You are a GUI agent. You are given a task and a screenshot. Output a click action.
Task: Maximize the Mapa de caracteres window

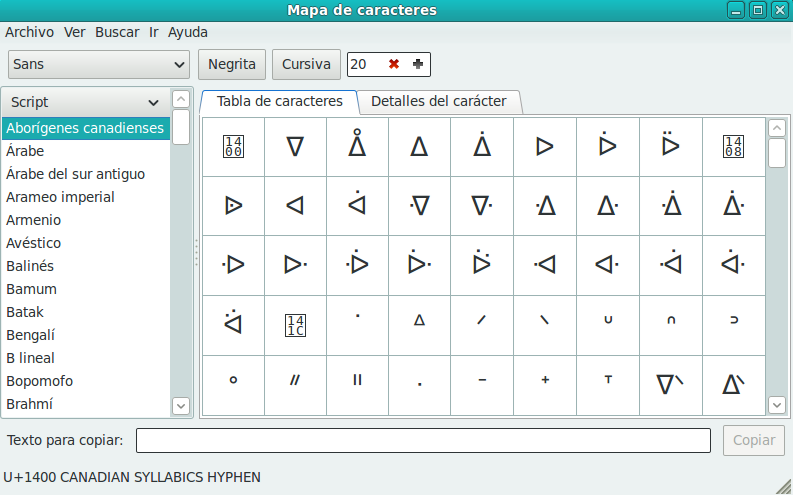[x=758, y=10]
